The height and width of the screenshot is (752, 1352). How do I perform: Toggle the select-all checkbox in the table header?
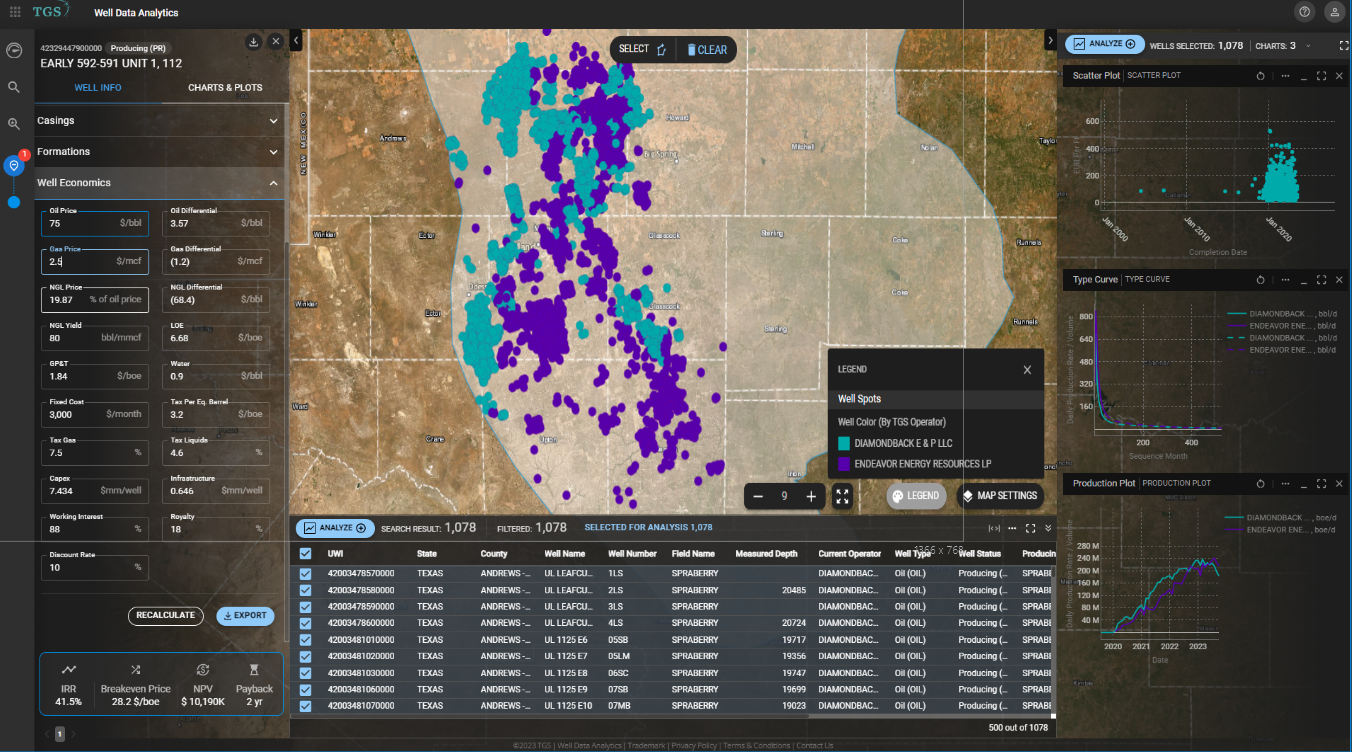point(305,553)
